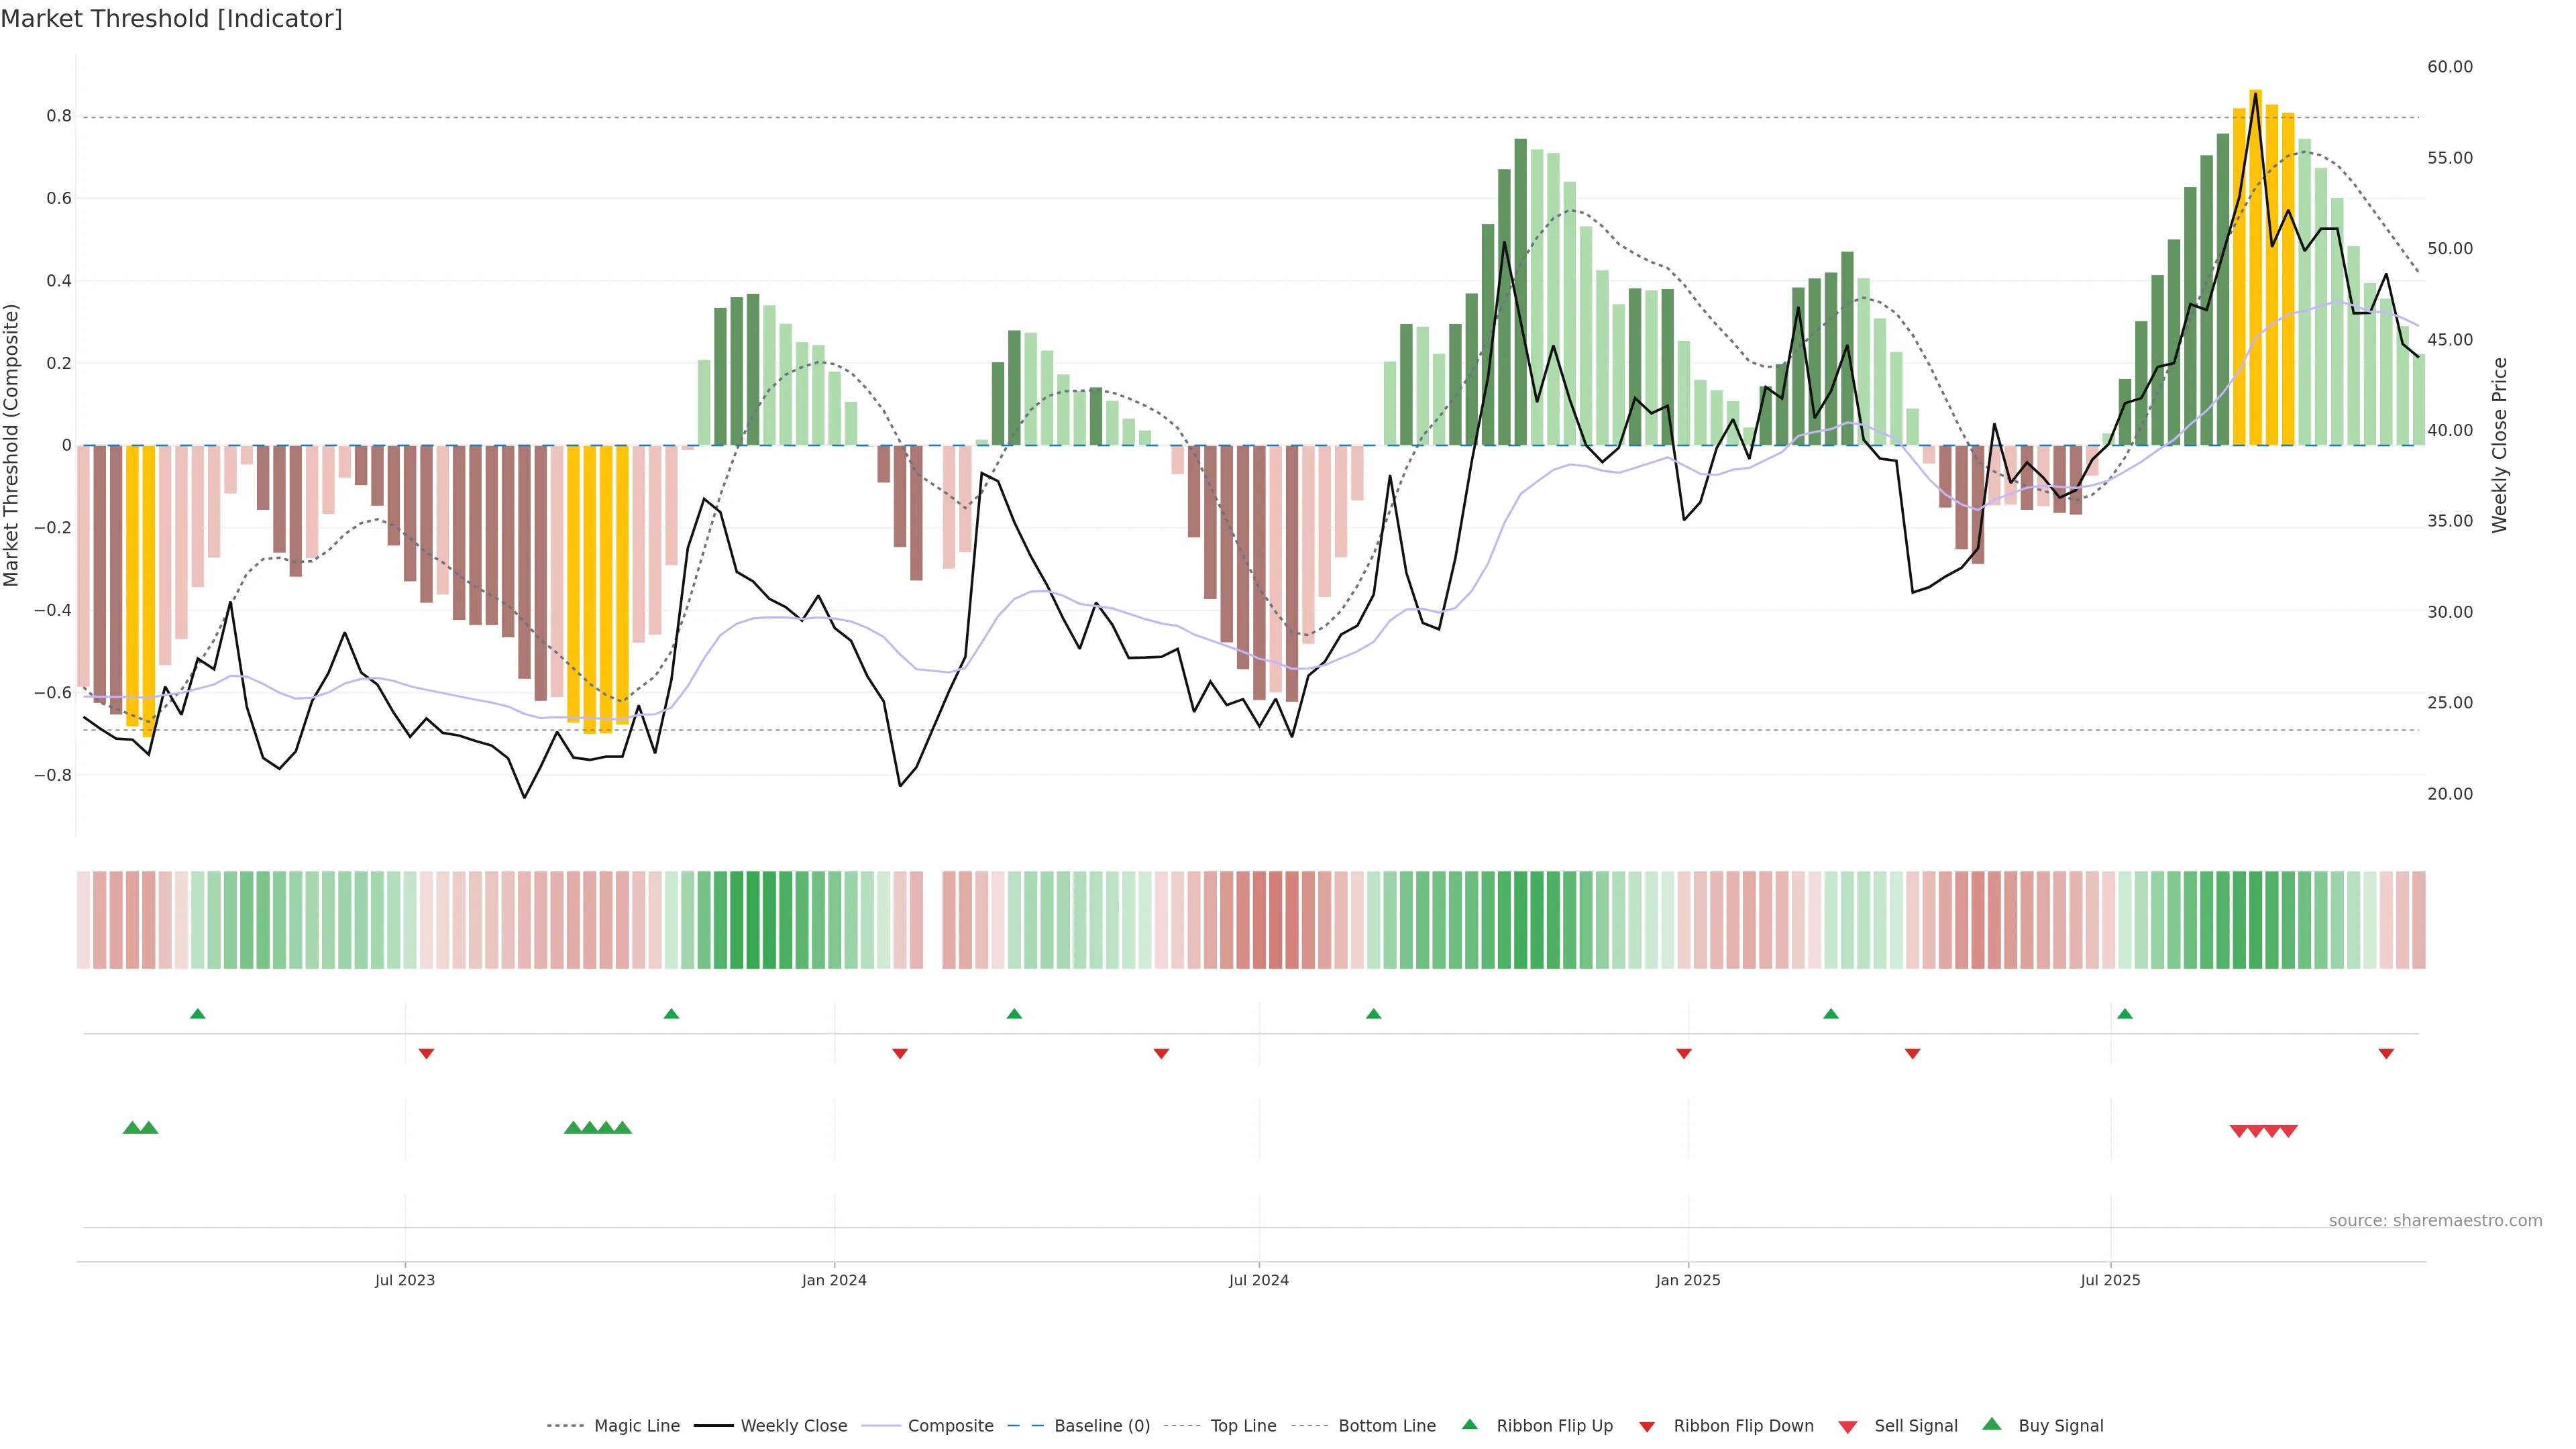Click the Ribbon Flip Down legend triangle
Image resolution: width=2576 pixels, height=1449 pixels.
pyautogui.click(x=1647, y=1427)
